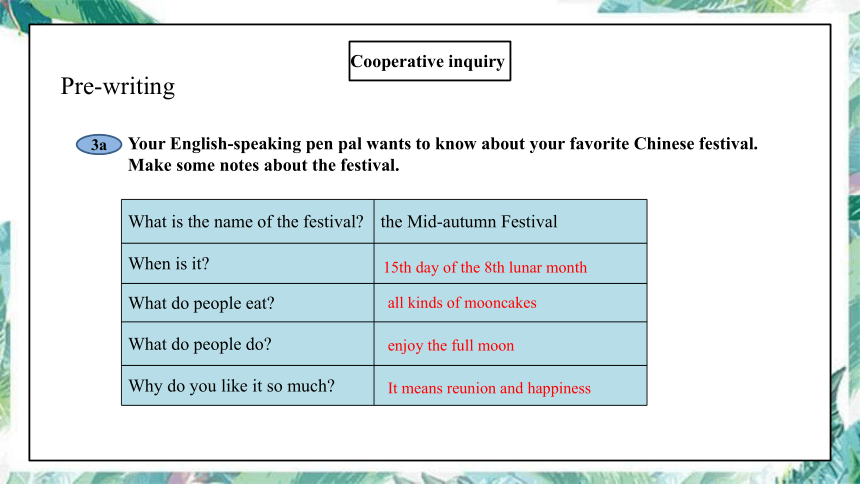Select the 'When is it?' table cell

pos(247,264)
